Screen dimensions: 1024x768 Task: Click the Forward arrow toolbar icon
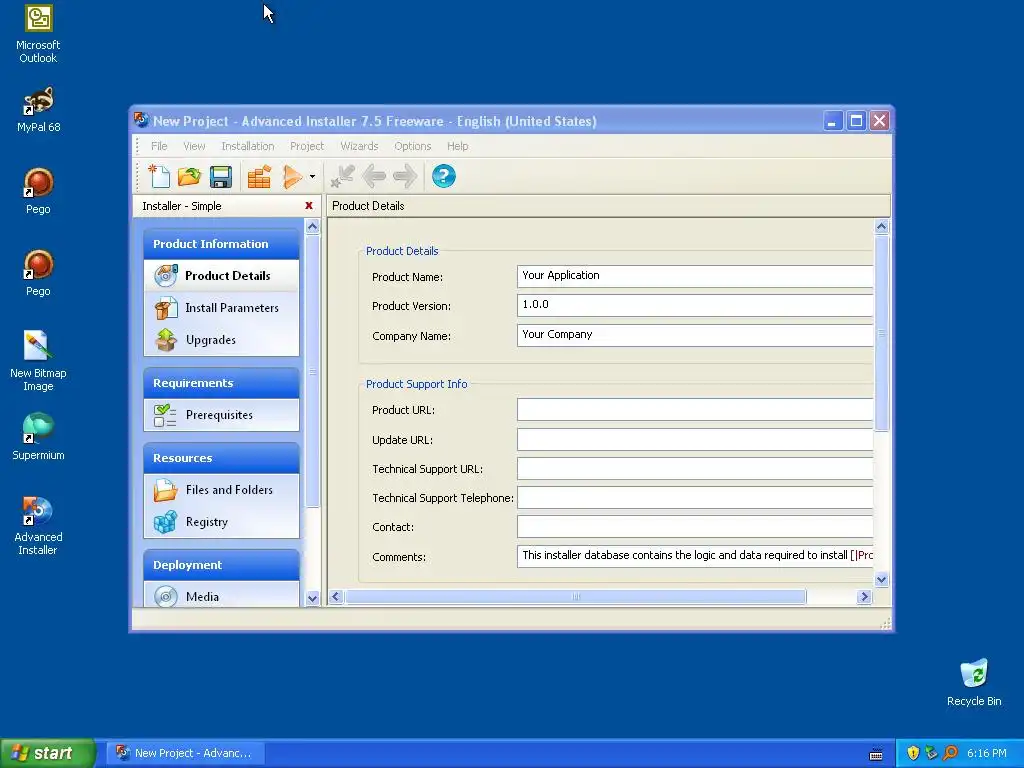point(405,176)
